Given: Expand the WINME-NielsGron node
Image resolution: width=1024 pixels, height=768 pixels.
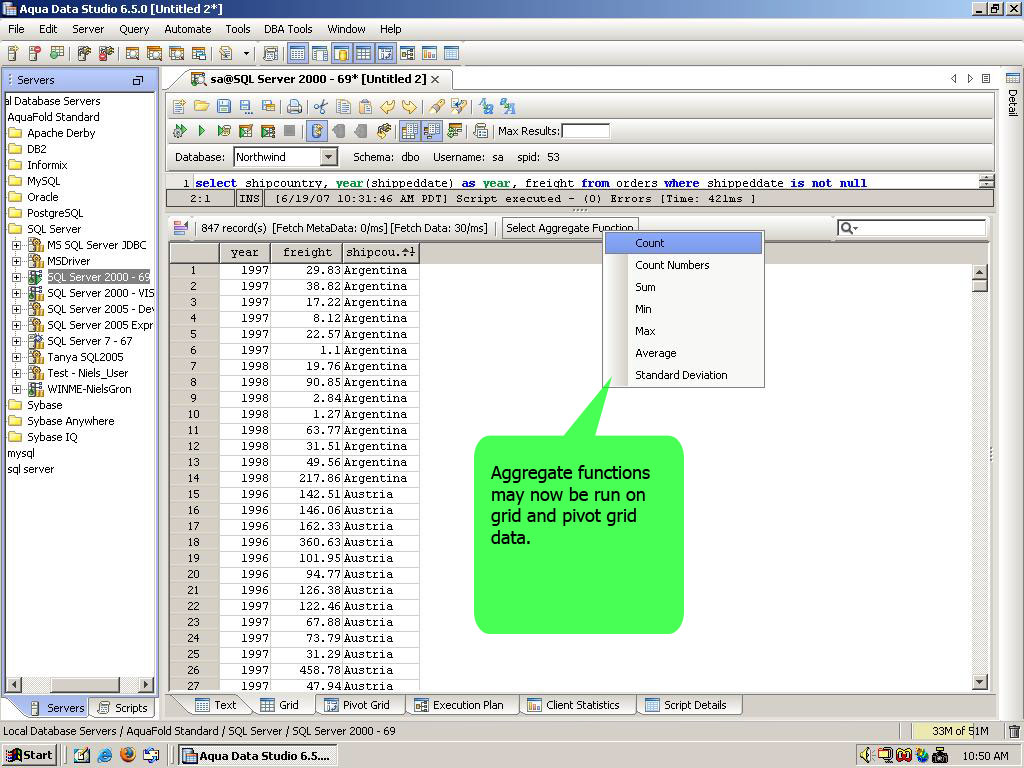Looking at the screenshot, I should point(16,389).
